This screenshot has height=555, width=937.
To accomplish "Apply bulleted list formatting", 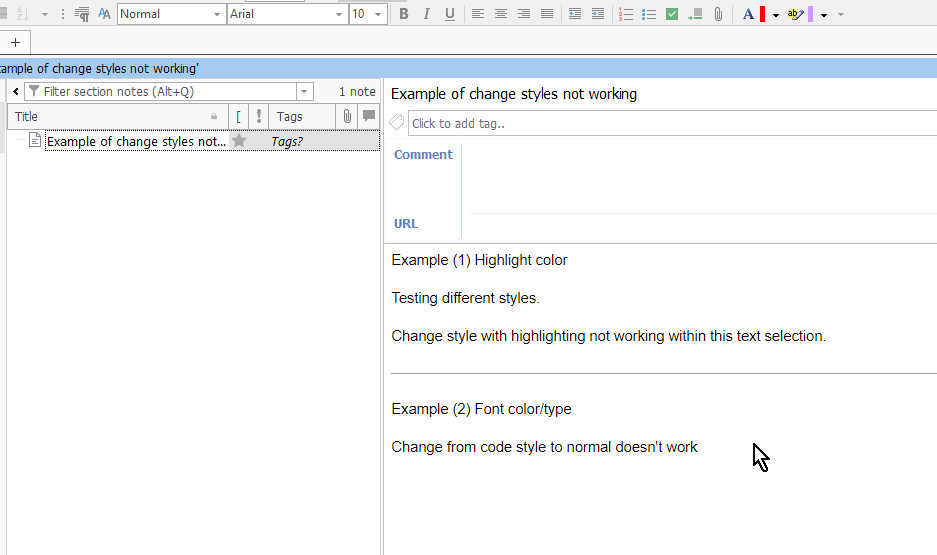I will (x=648, y=14).
